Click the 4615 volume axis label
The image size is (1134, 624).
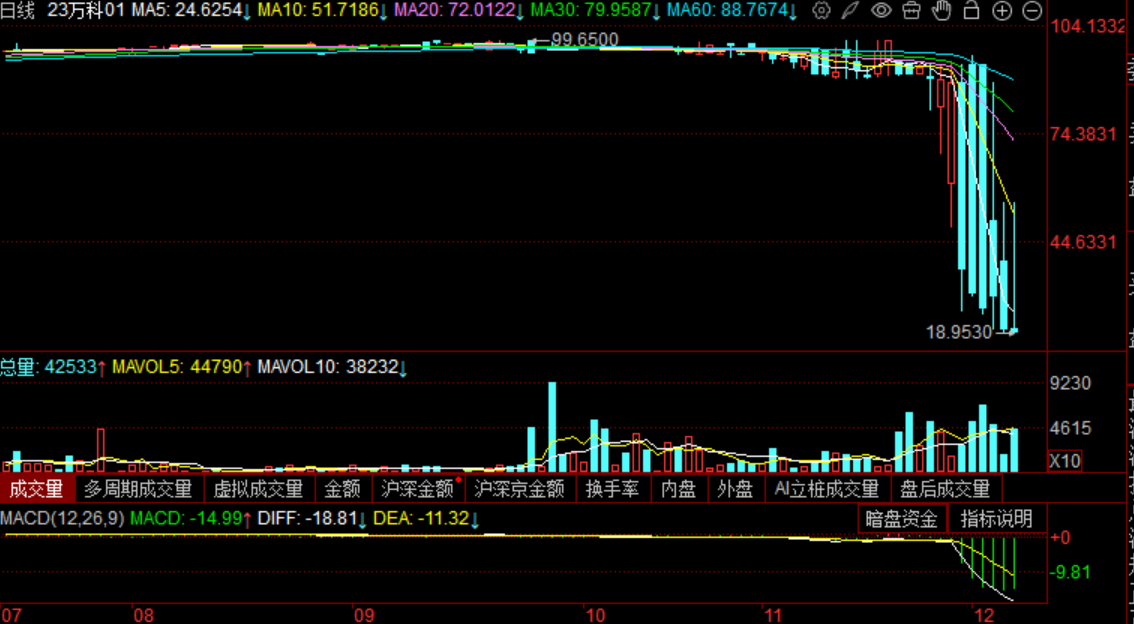1070,428
